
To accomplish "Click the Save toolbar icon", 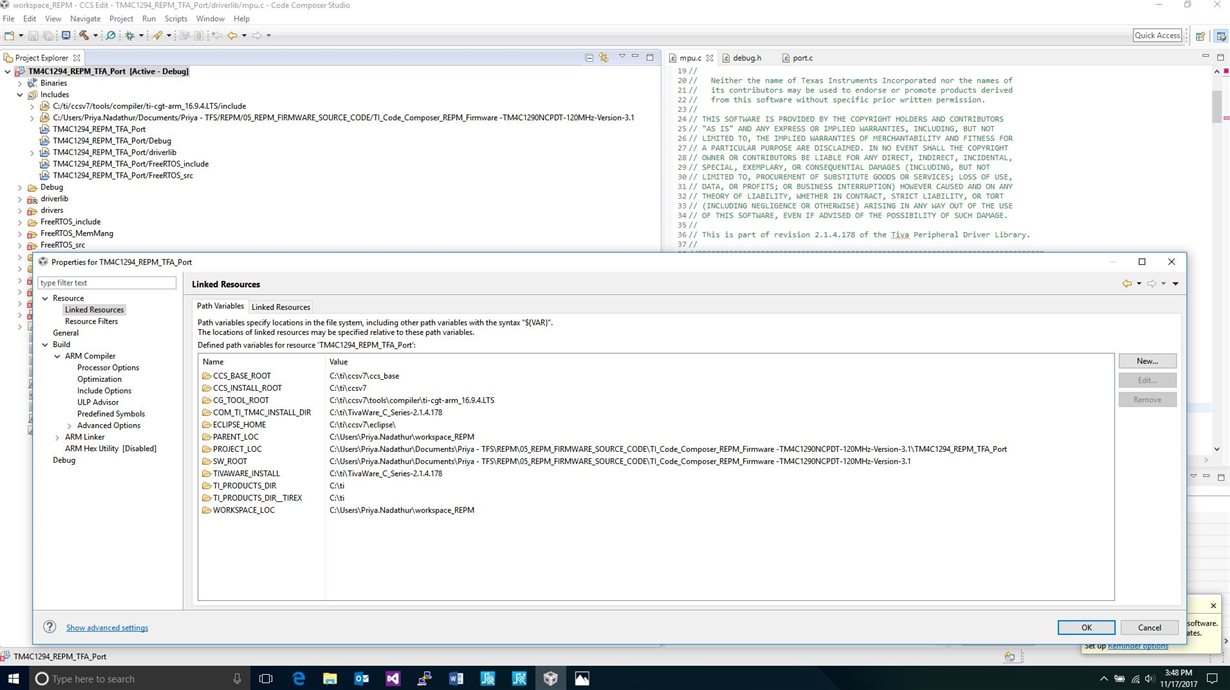I will (x=33, y=35).
